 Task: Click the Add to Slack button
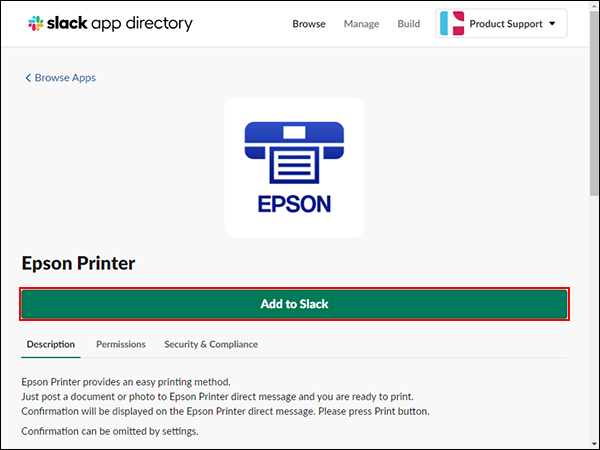coord(294,304)
